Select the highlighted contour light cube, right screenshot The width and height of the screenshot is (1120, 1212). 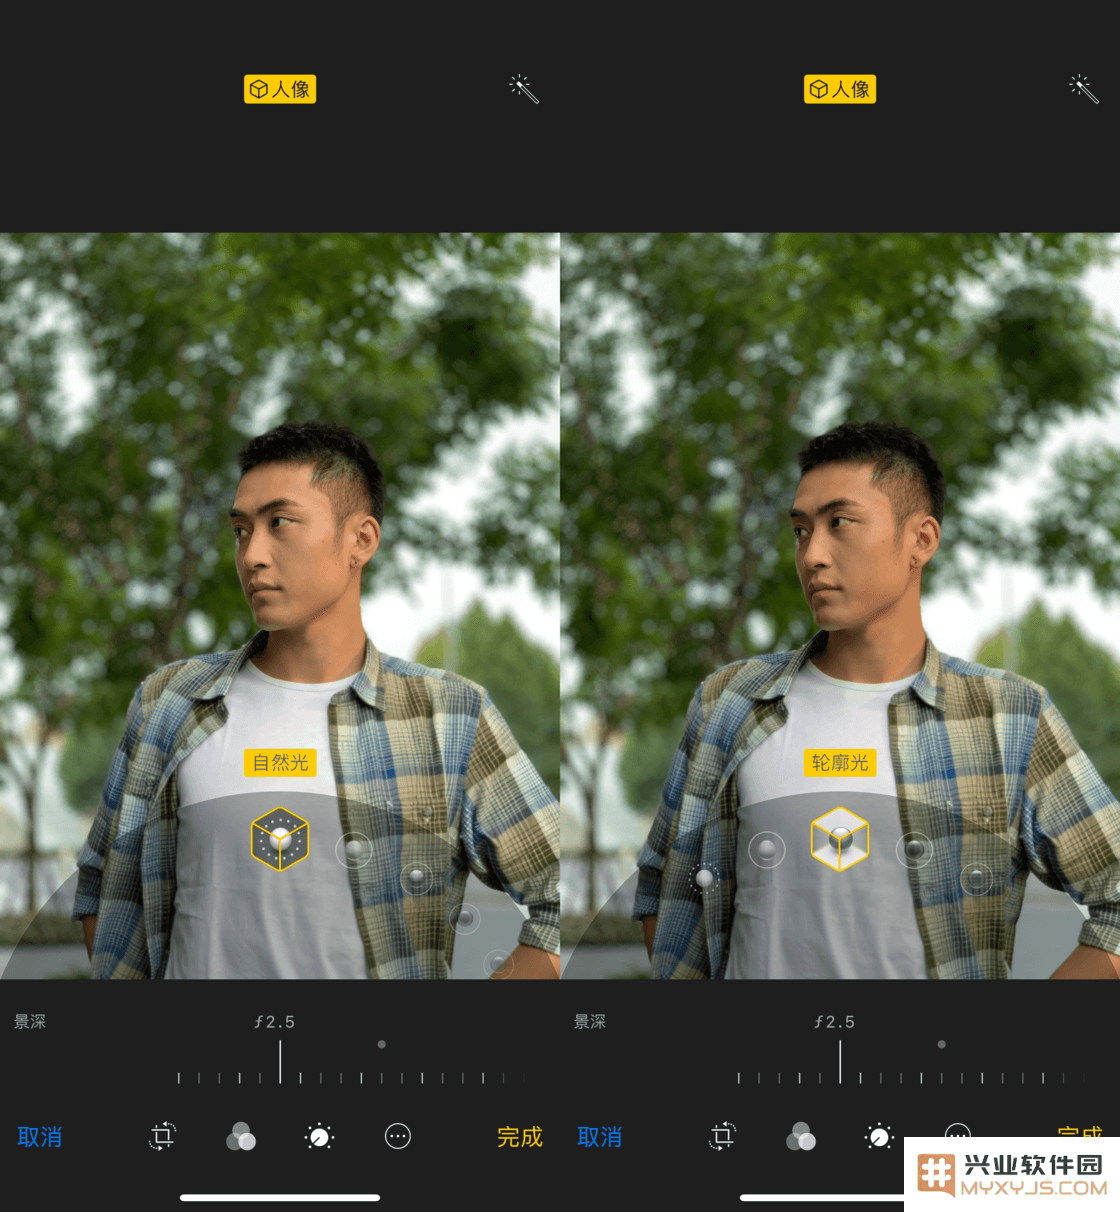(x=840, y=839)
